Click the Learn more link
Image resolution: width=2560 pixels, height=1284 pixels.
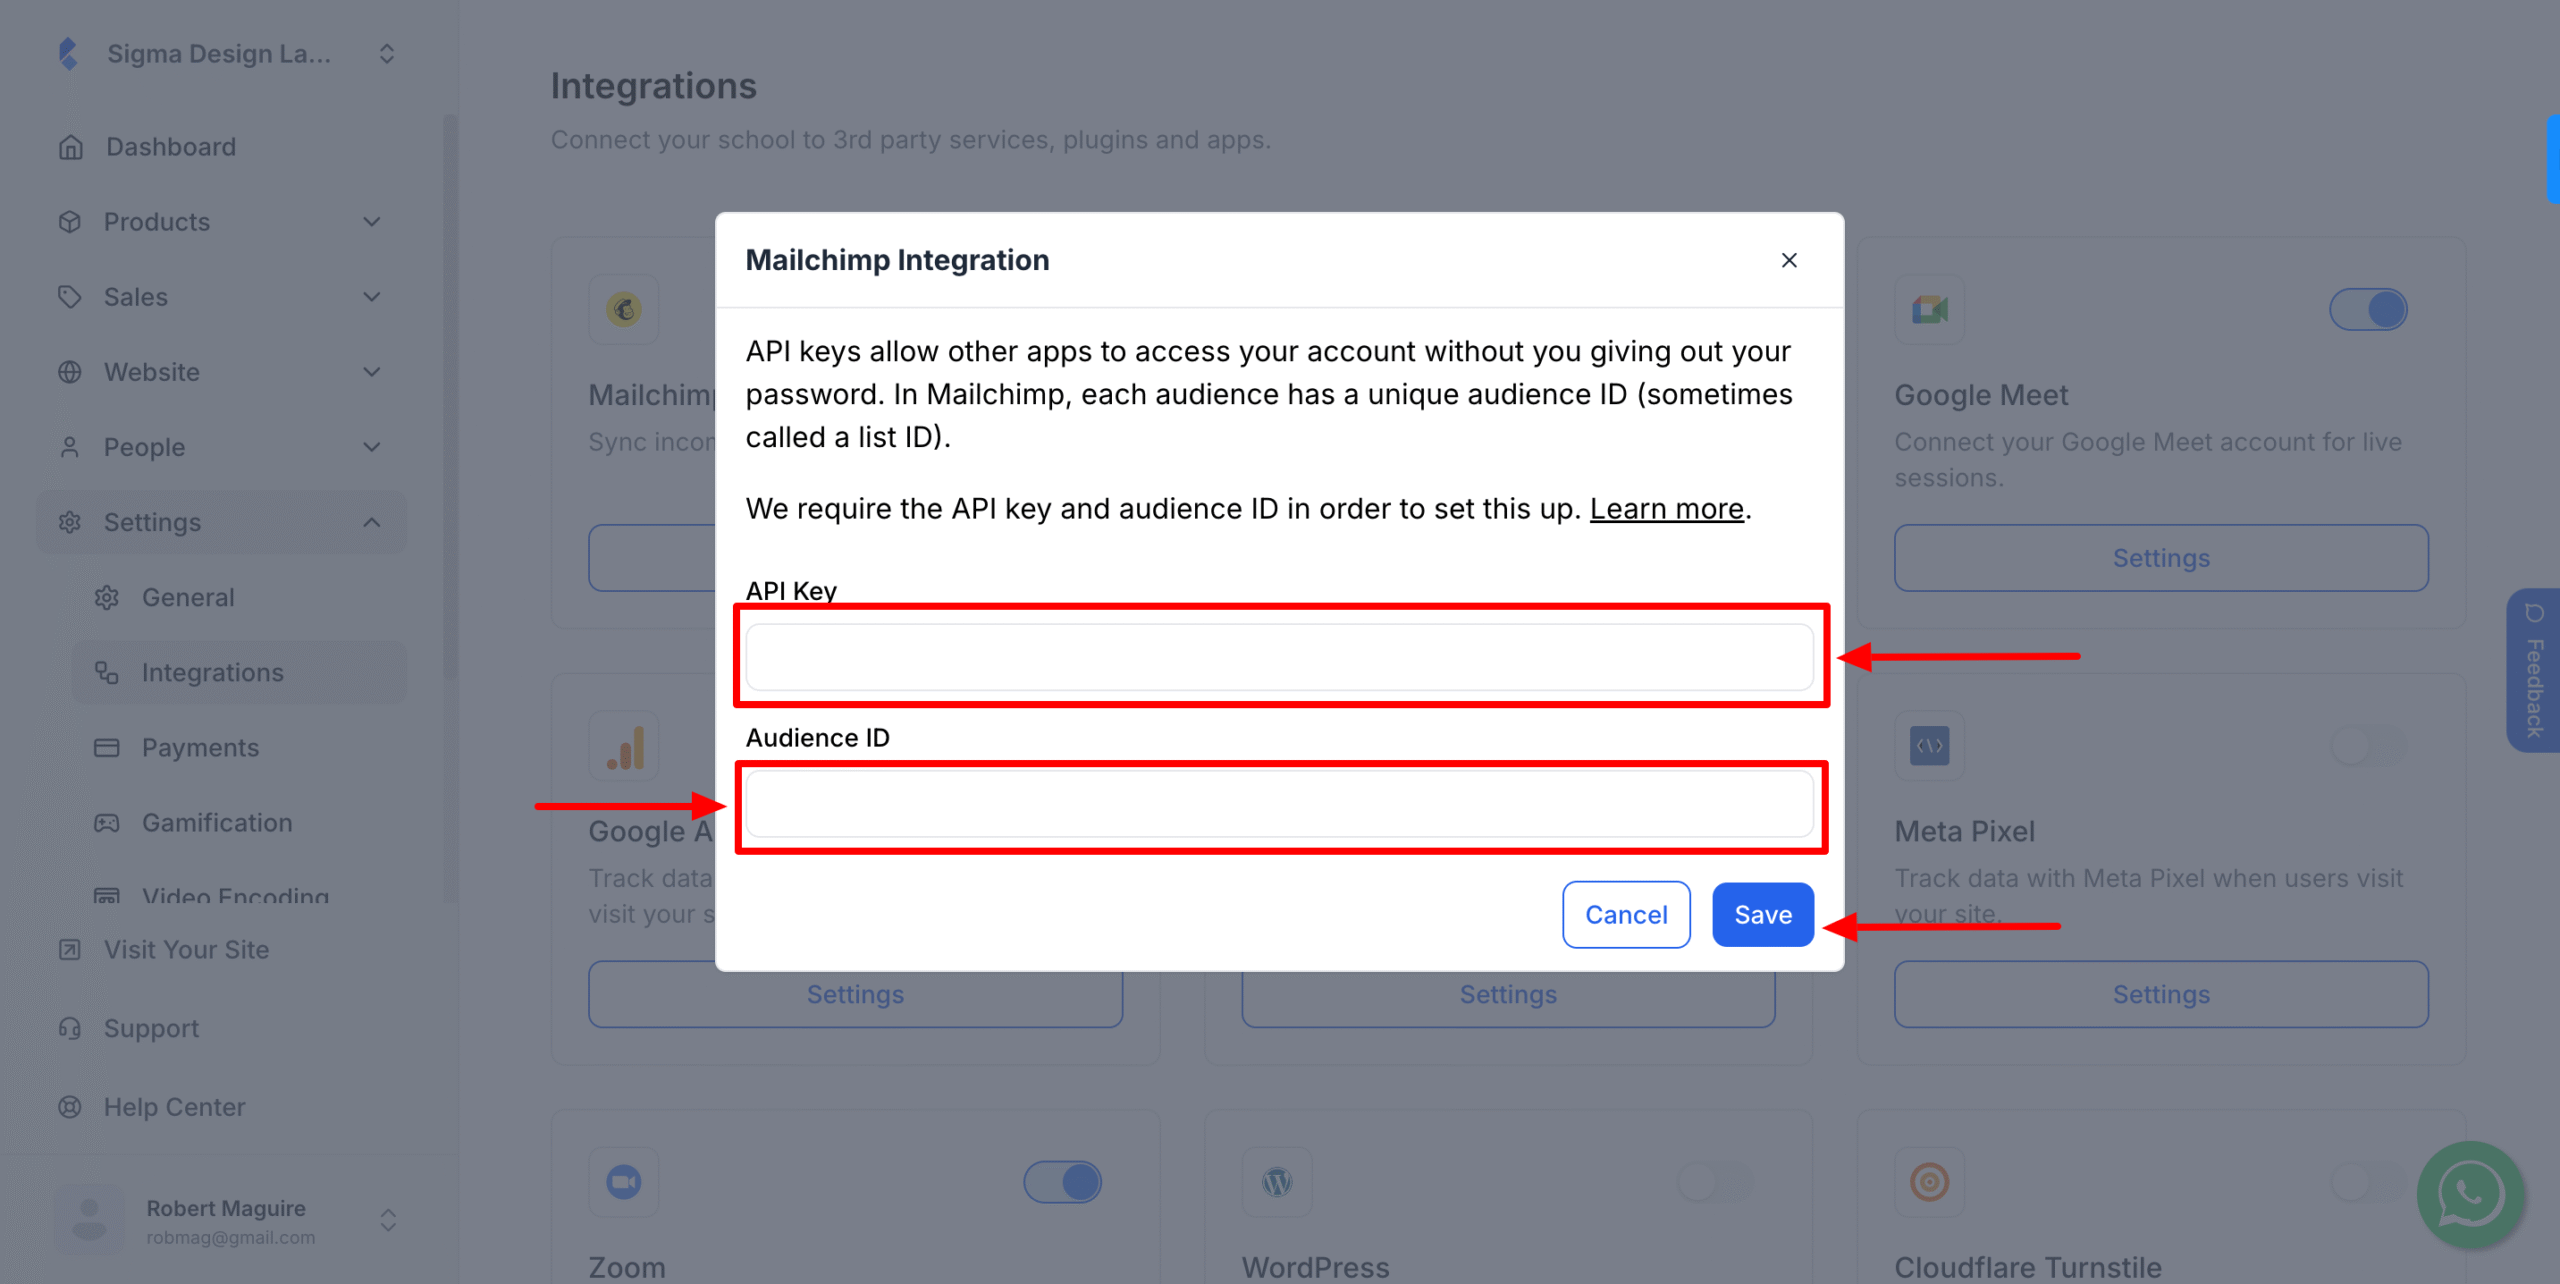point(1665,508)
